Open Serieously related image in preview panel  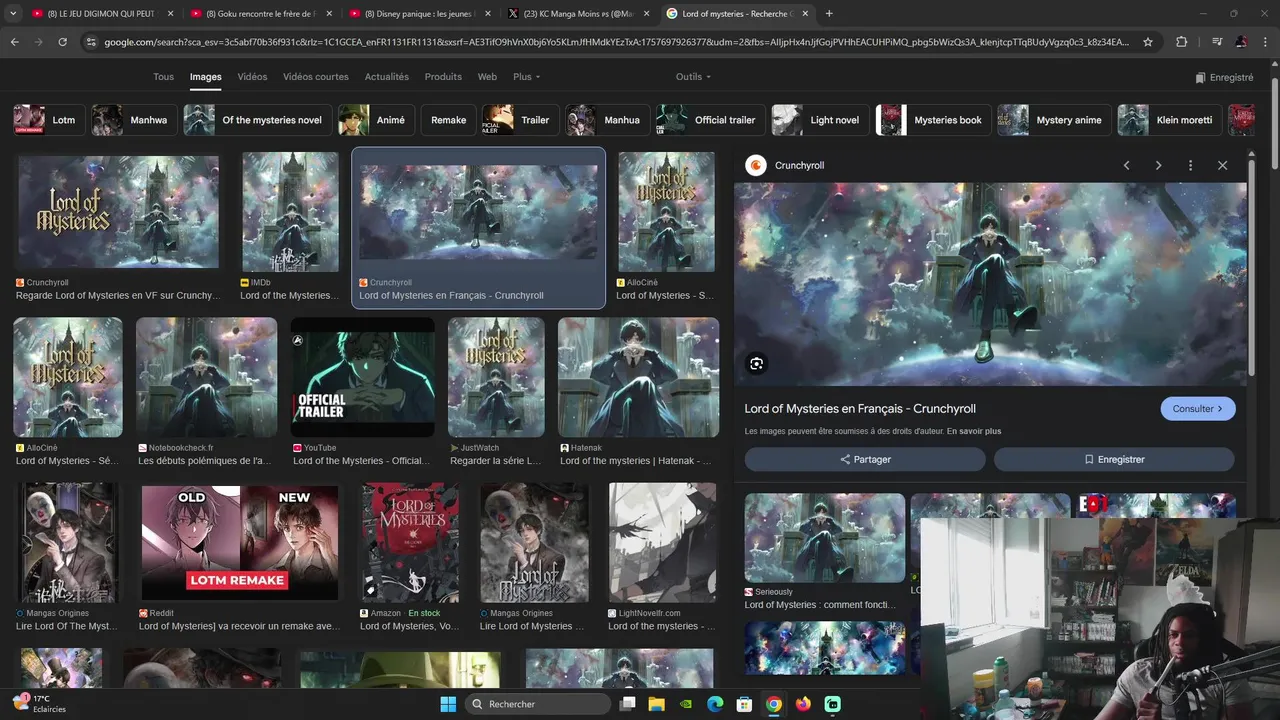pos(824,539)
